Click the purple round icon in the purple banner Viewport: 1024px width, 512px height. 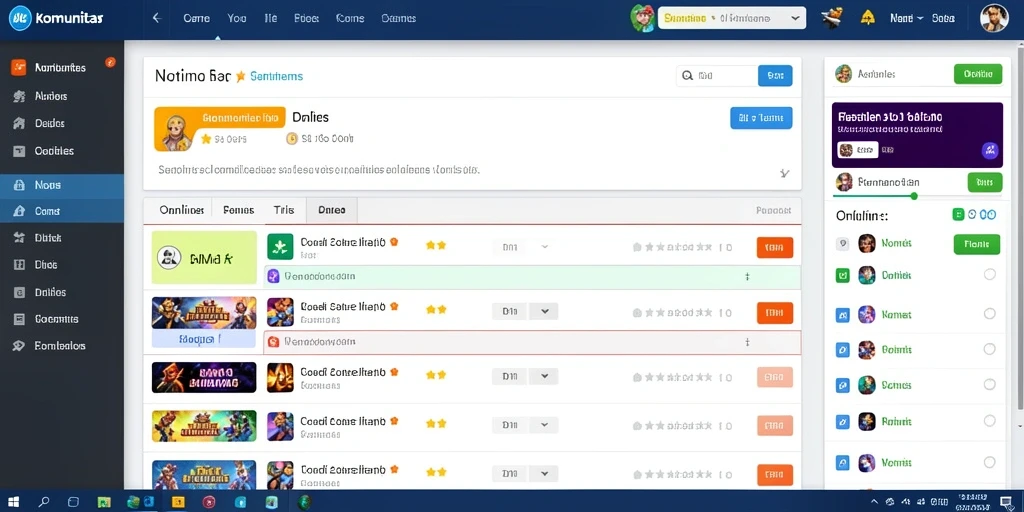point(990,150)
